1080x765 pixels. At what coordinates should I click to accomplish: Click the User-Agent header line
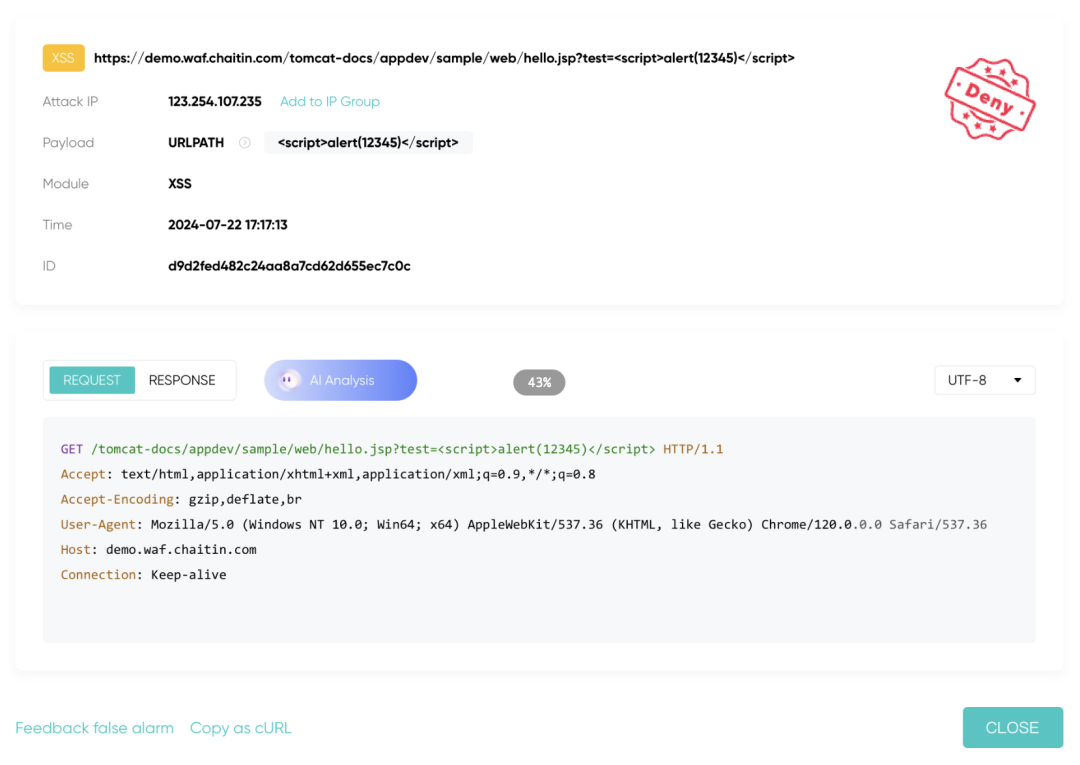click(523, 524)
